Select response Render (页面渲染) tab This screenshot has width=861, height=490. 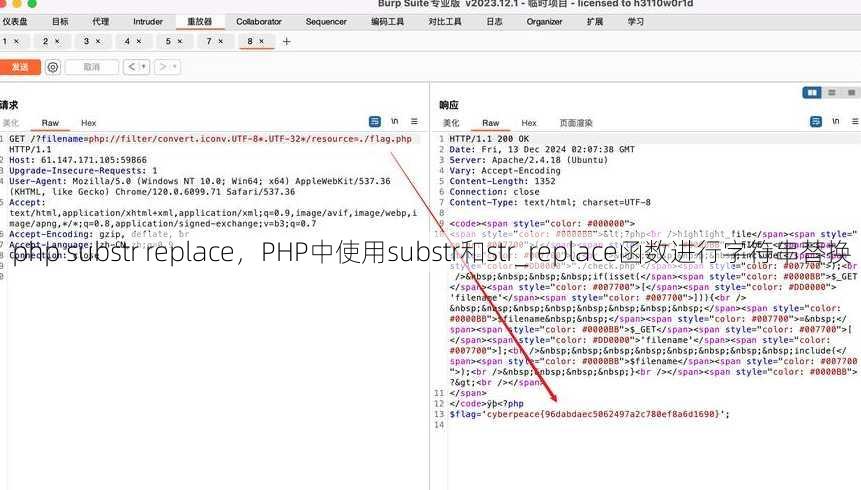(576, 122)
